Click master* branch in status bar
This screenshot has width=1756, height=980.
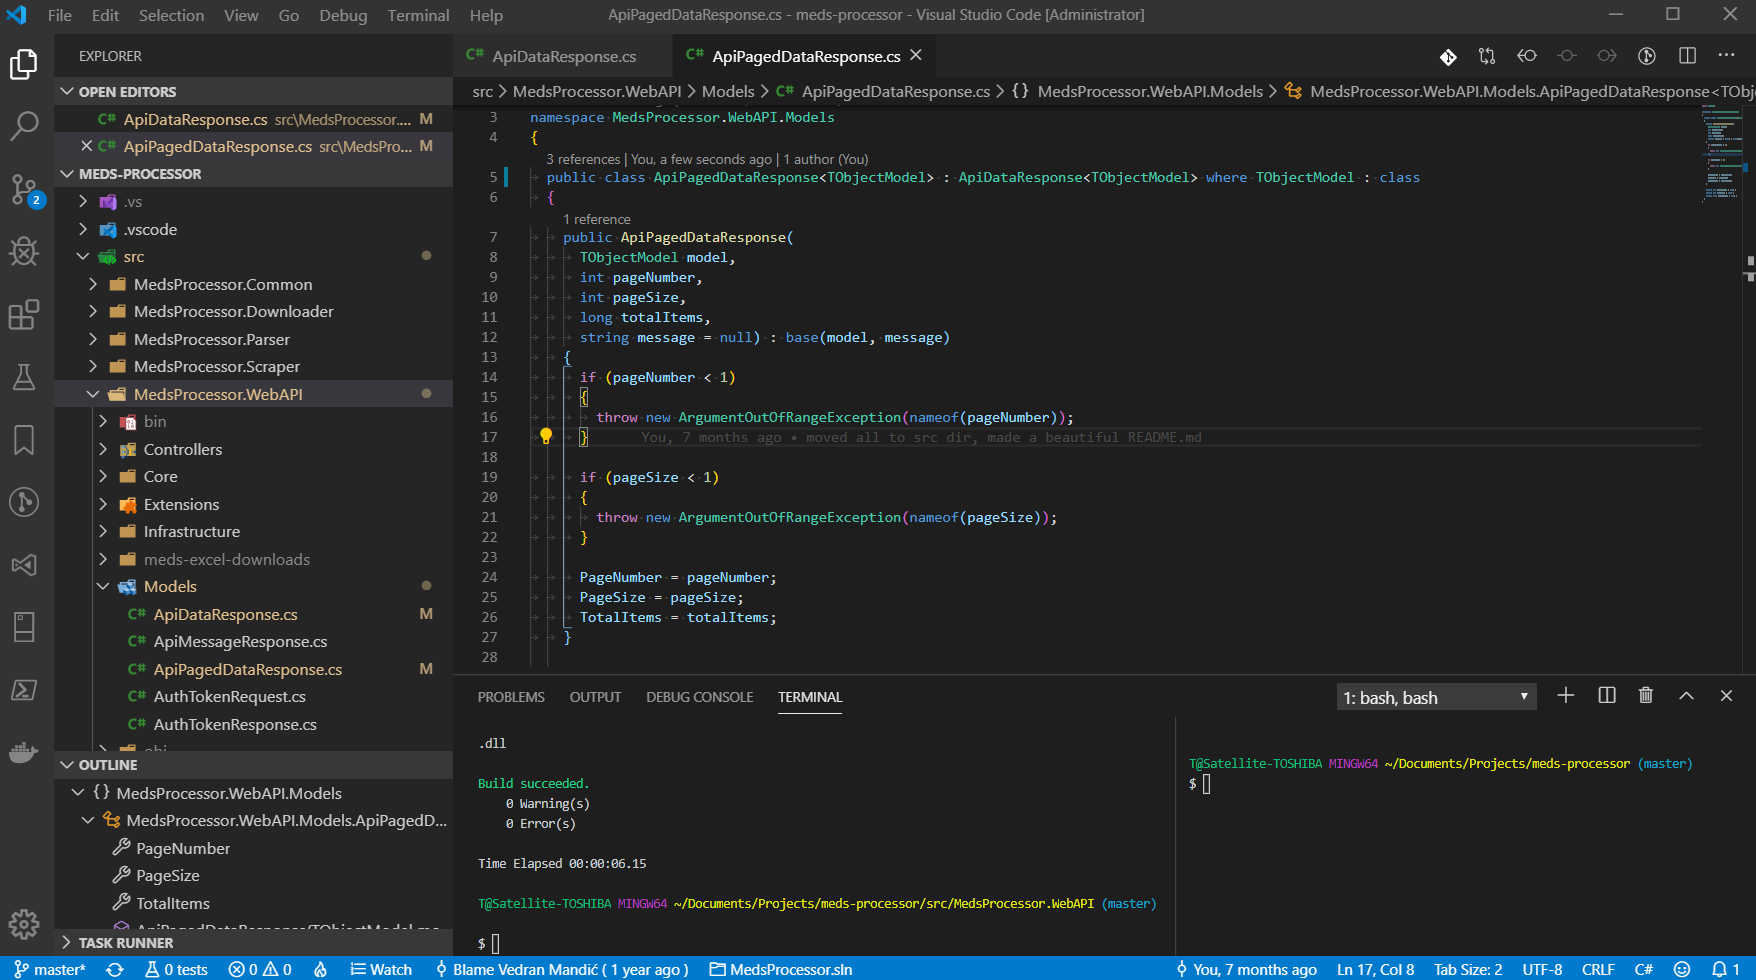pyautogui.click(x=50, y=969)
